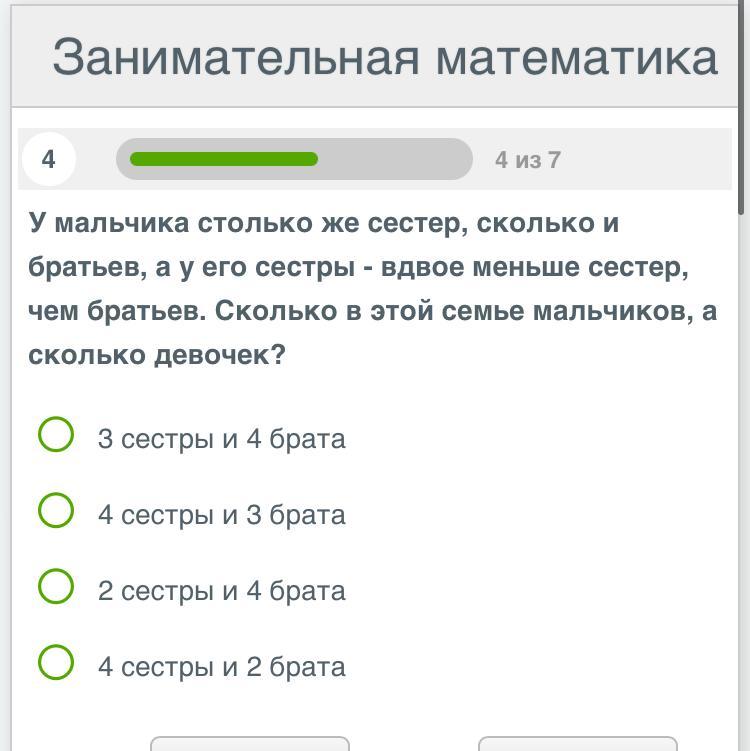Tap the answer text '2 сестры и 4 брата'
Screen dimensions: 750x751
coord(221,591)
